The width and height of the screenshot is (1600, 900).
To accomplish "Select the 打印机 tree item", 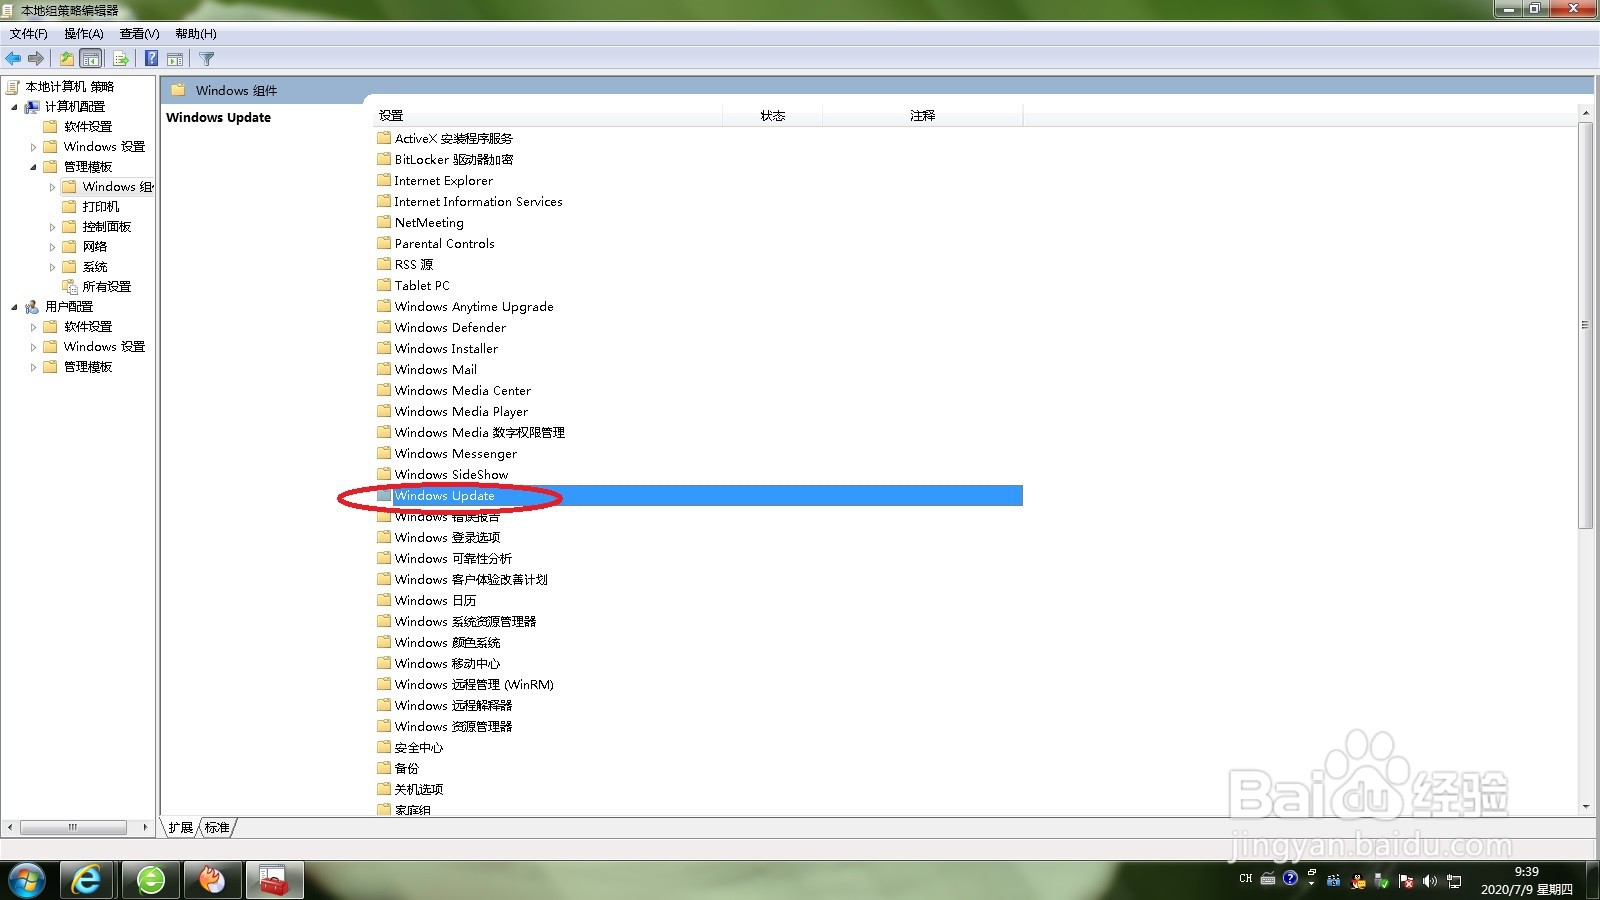I will coord(100,207).
